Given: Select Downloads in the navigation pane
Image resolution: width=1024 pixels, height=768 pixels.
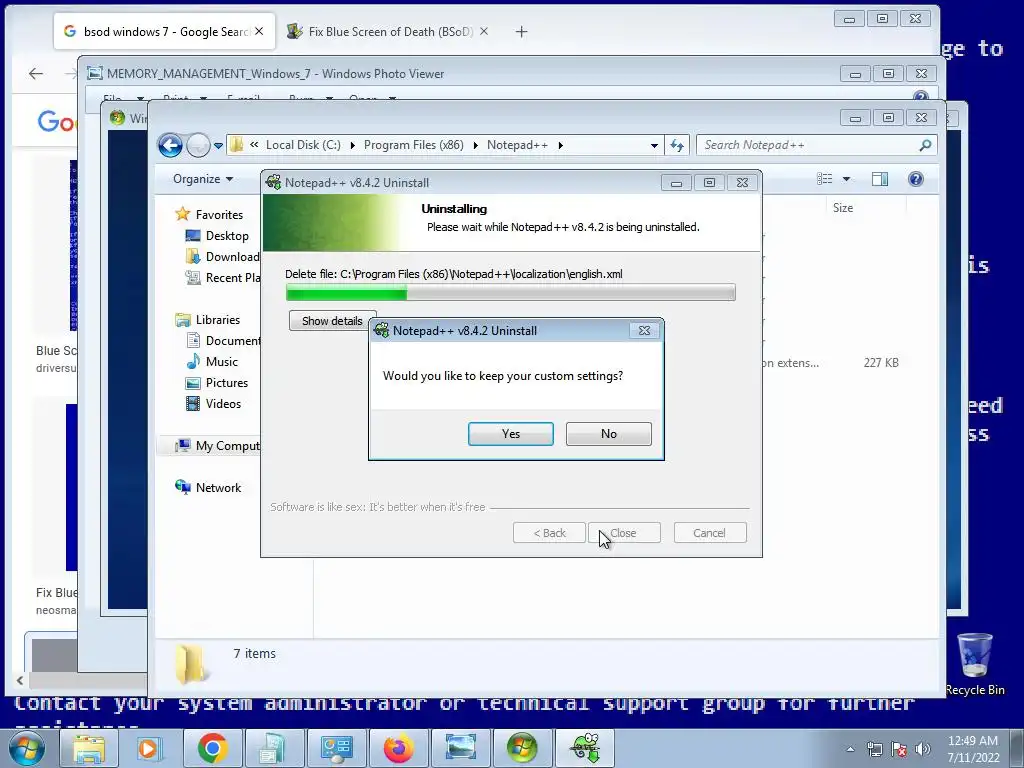Looking at the screenshot, I should [x=223, y=257].
